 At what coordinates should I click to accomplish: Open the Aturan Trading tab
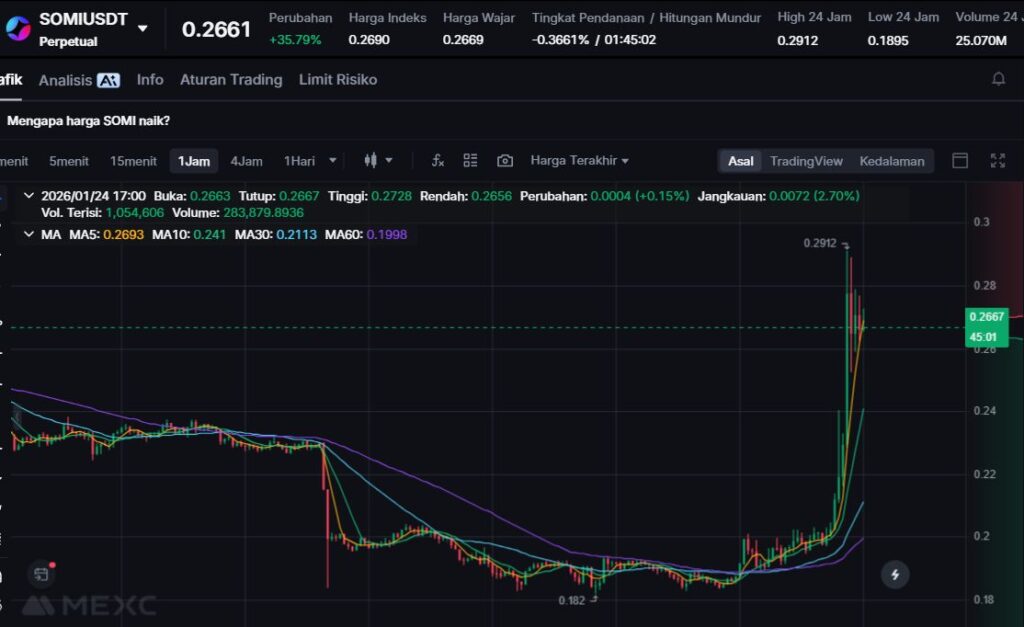pyautogui.click(x=231, y=80)
